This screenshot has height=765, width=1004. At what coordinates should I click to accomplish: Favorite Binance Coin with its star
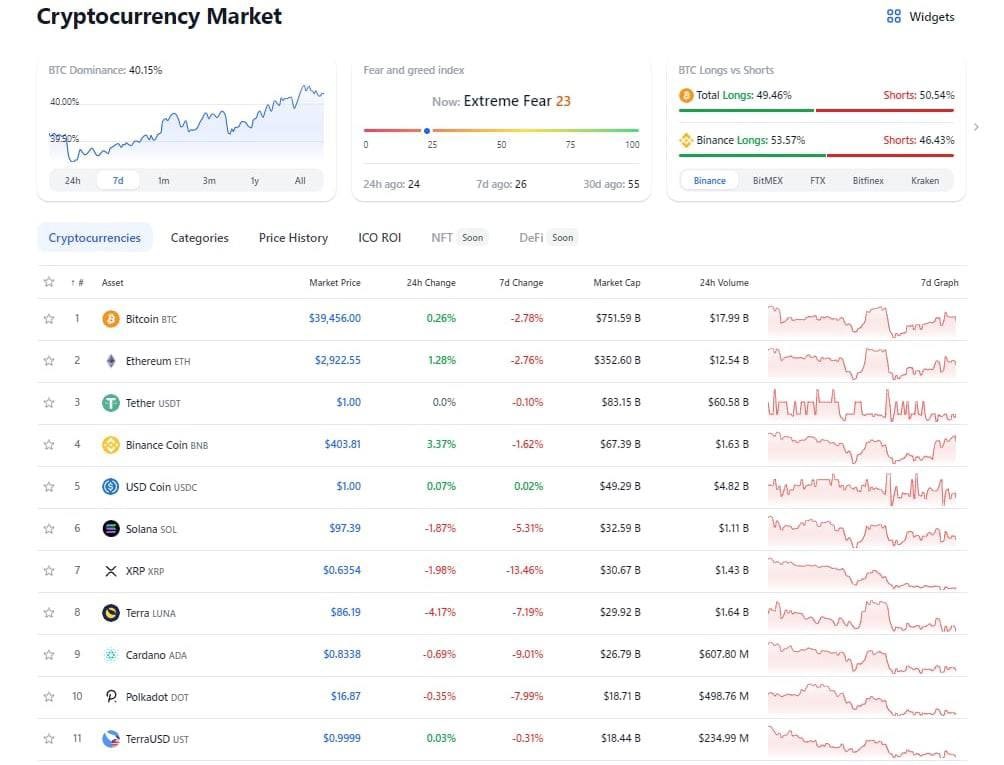[x=49, y=445]
